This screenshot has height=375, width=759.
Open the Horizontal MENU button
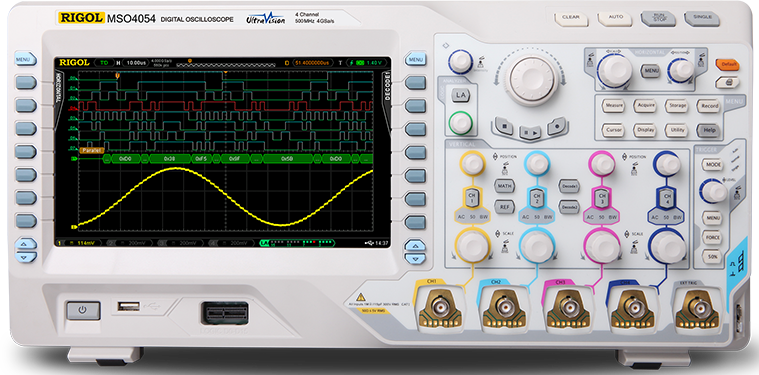tap(651, 71)
